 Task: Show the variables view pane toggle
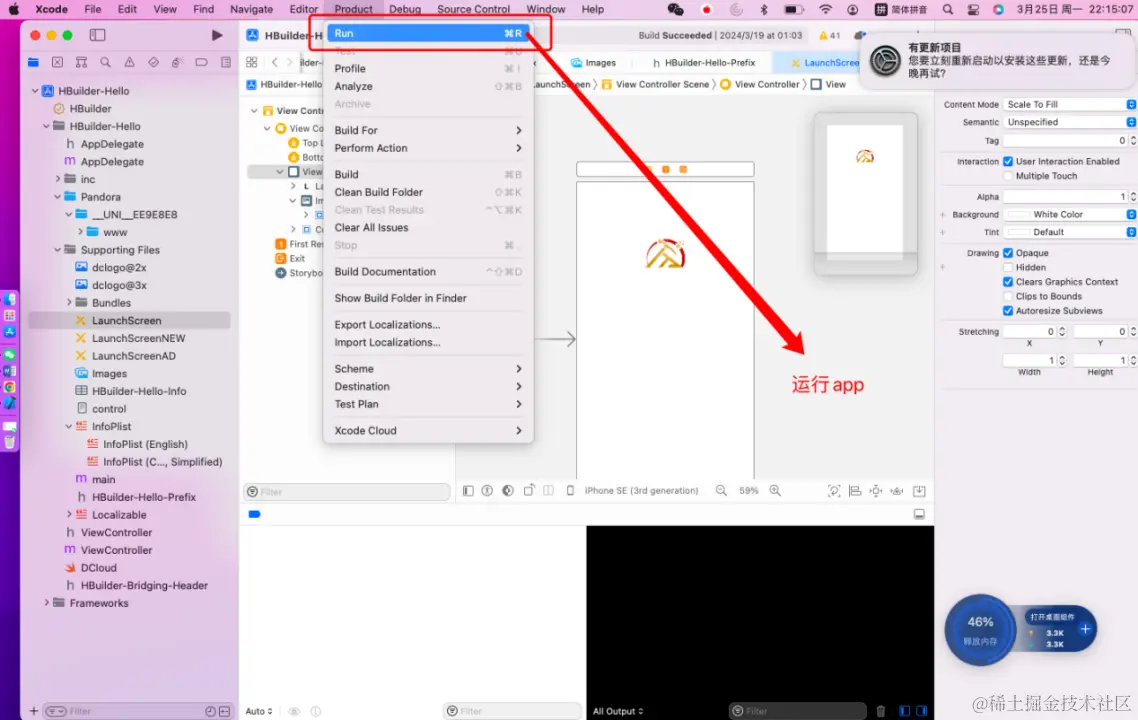pyautogui.click(x=904, y=711)
